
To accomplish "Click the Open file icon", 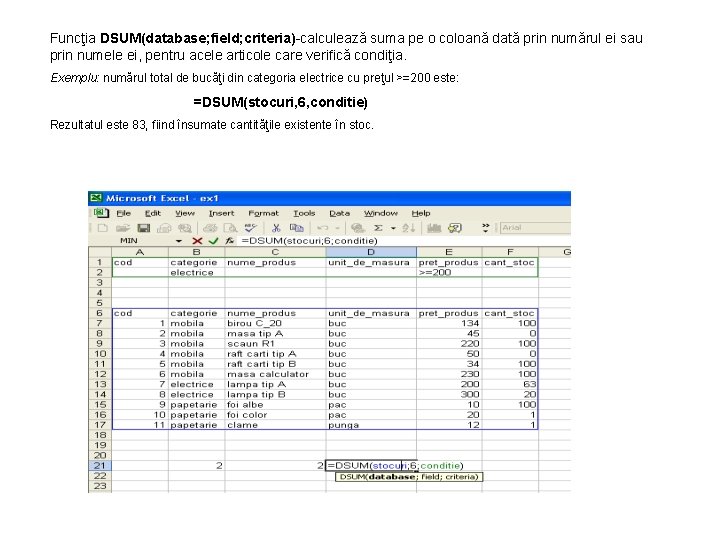I will [x=123, y=228].
